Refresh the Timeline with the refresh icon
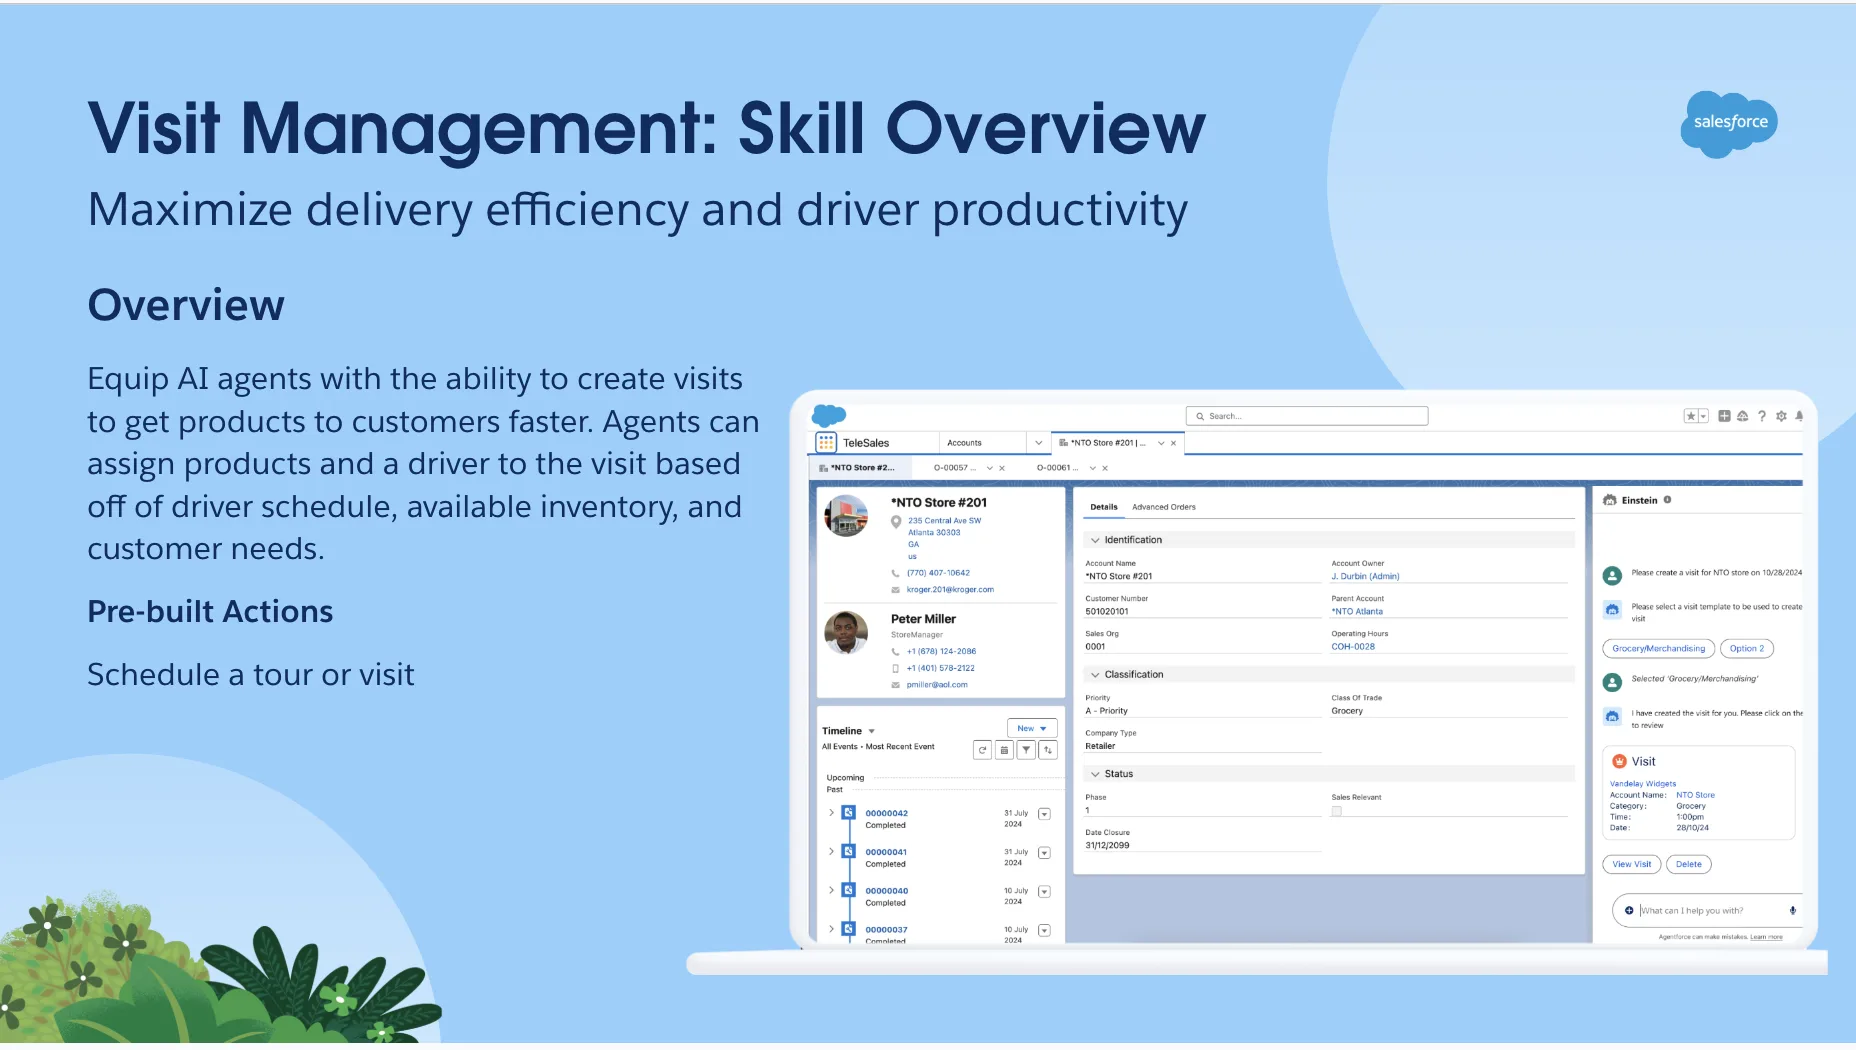Screen dimensions: 1856x1050 [x=982, y=750]
